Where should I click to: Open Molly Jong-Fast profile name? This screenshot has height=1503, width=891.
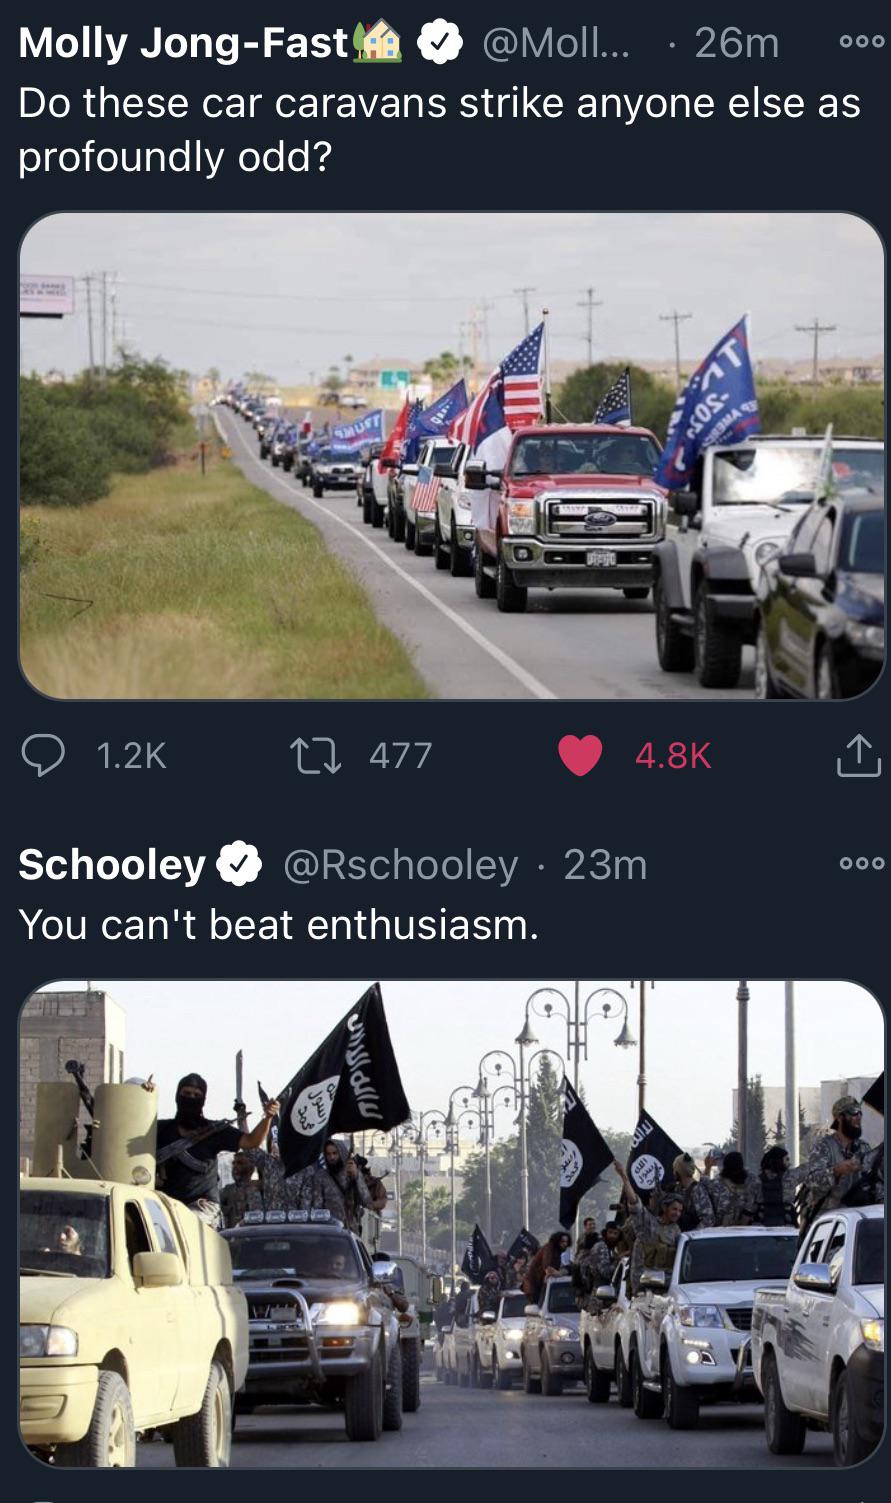coord(184,43)
